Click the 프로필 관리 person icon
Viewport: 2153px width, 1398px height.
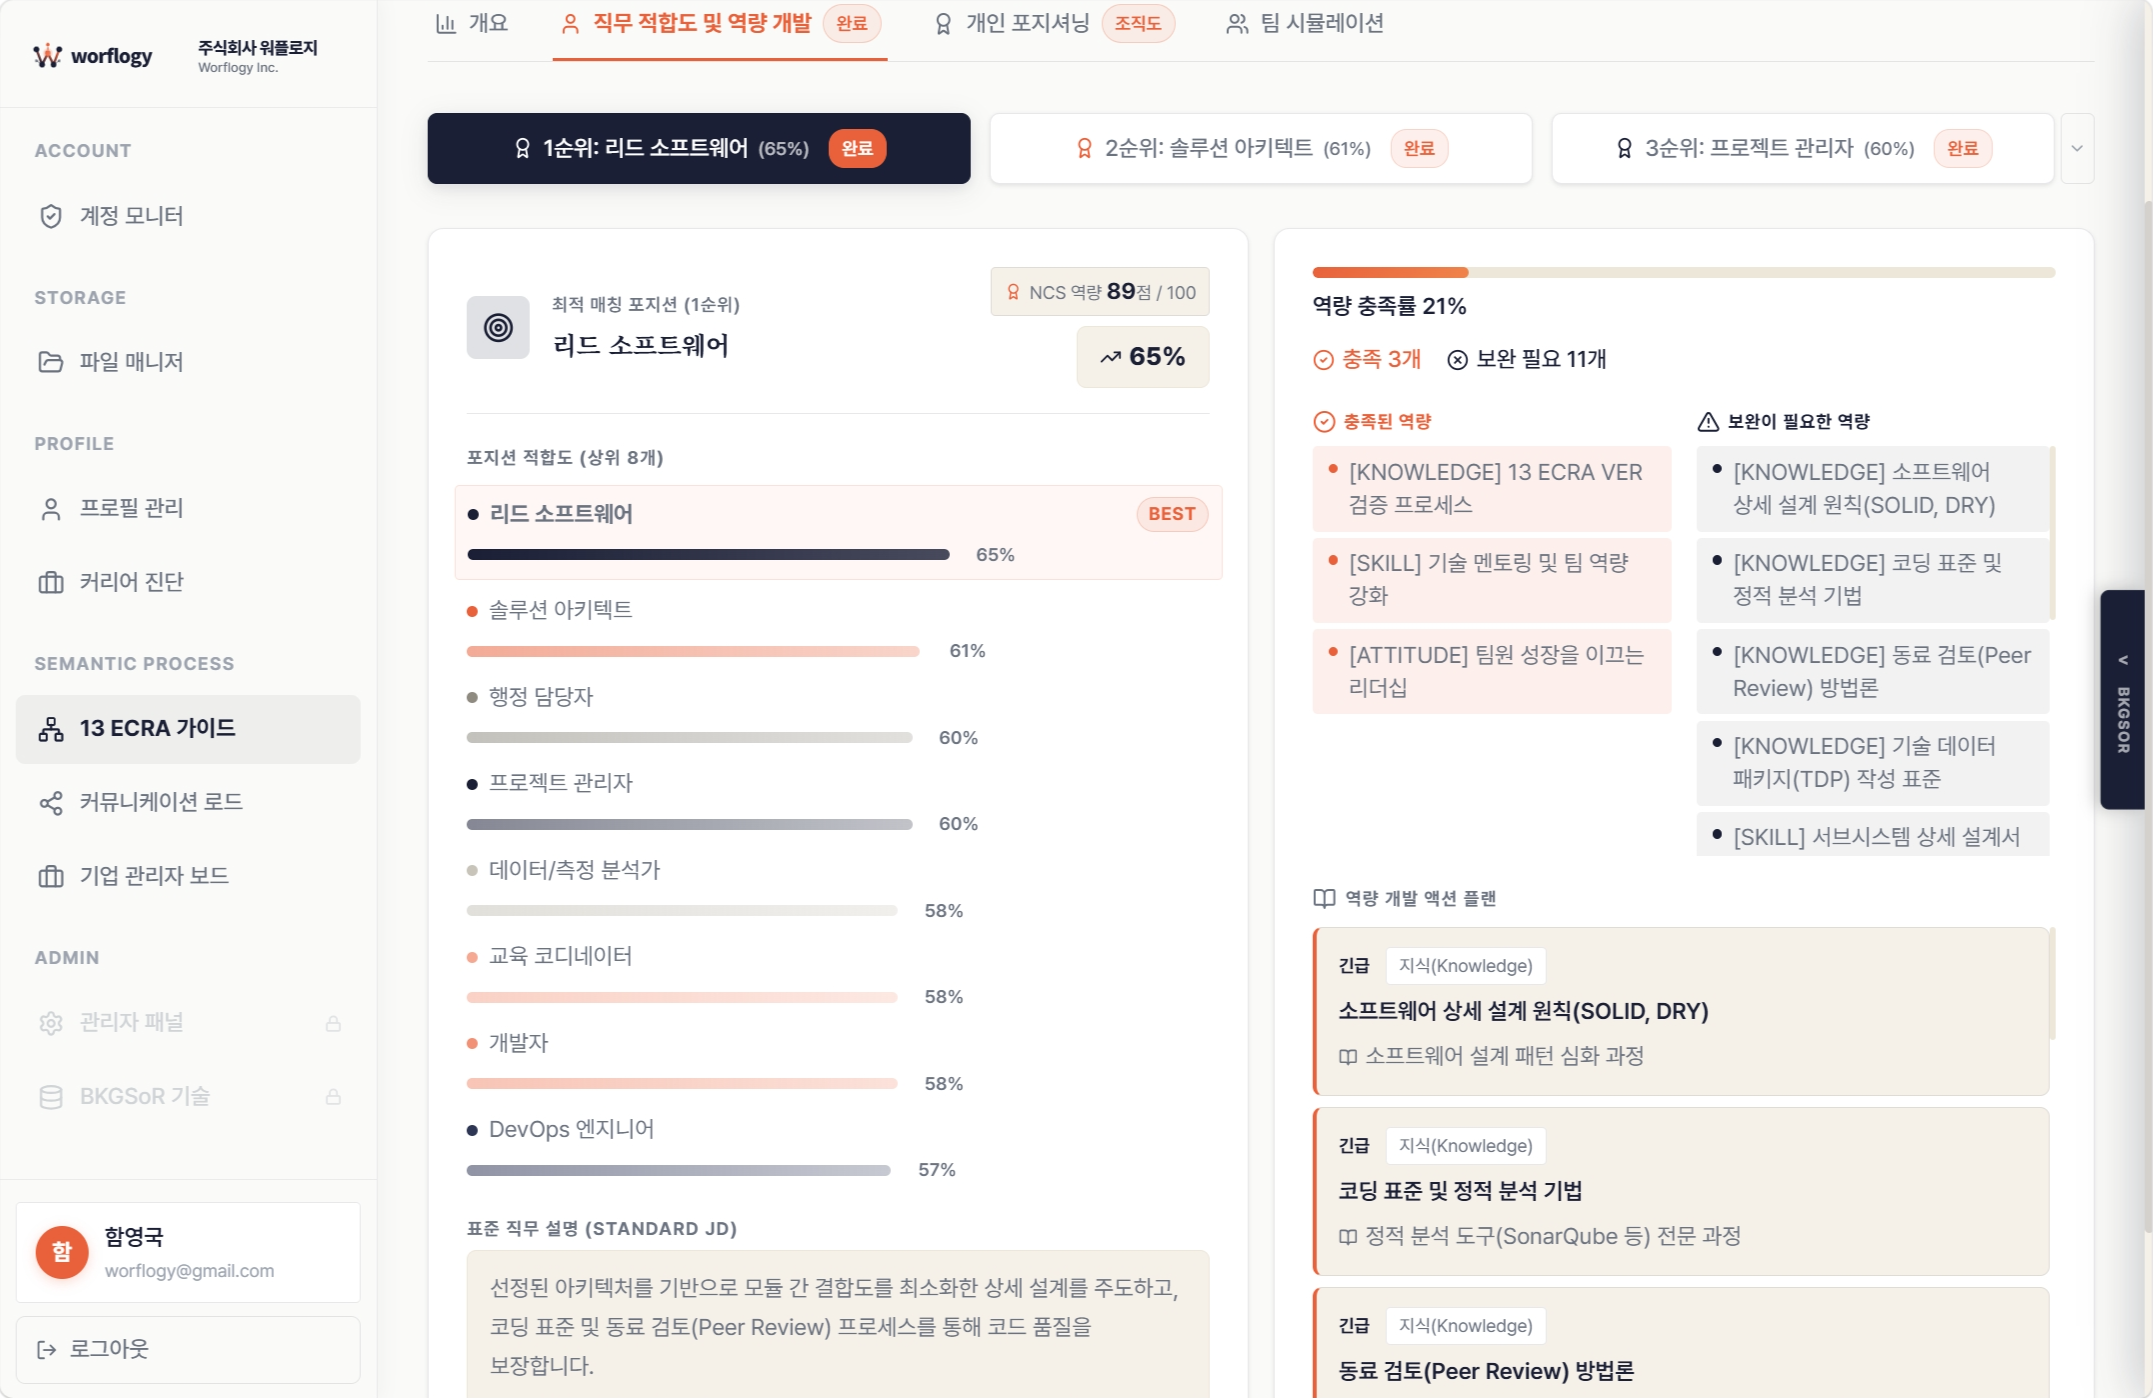[51, 508]
